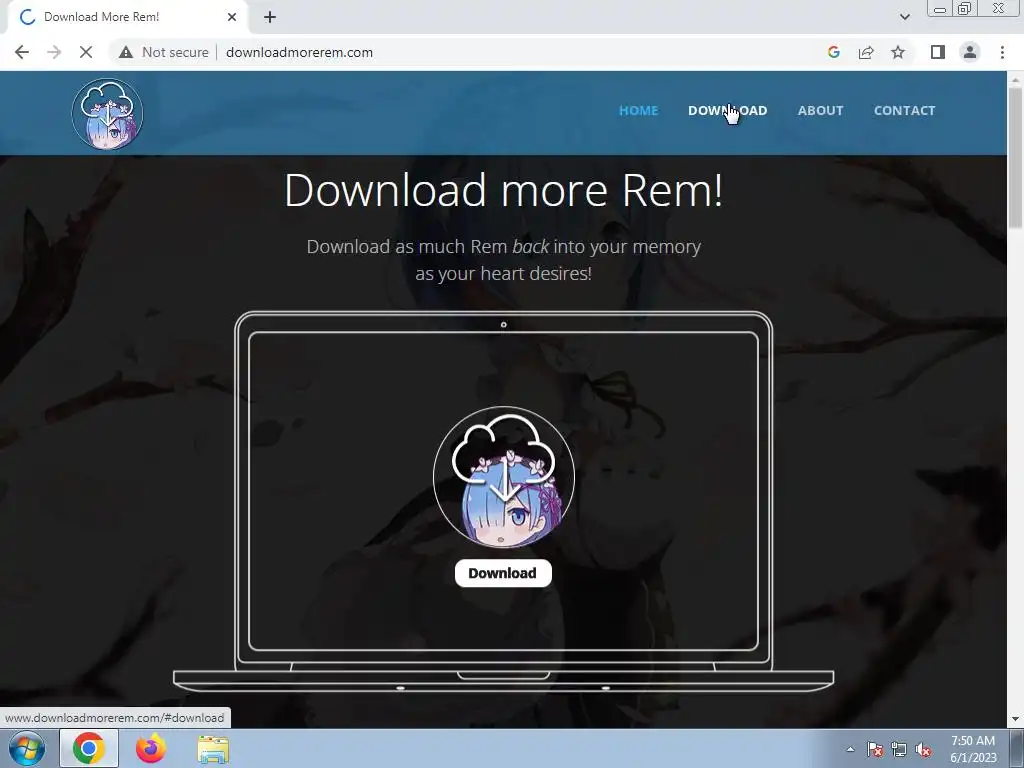Click Chrome icon in taskbar
The height and width of the screenshot is (768, 1024).
[89, 748]
